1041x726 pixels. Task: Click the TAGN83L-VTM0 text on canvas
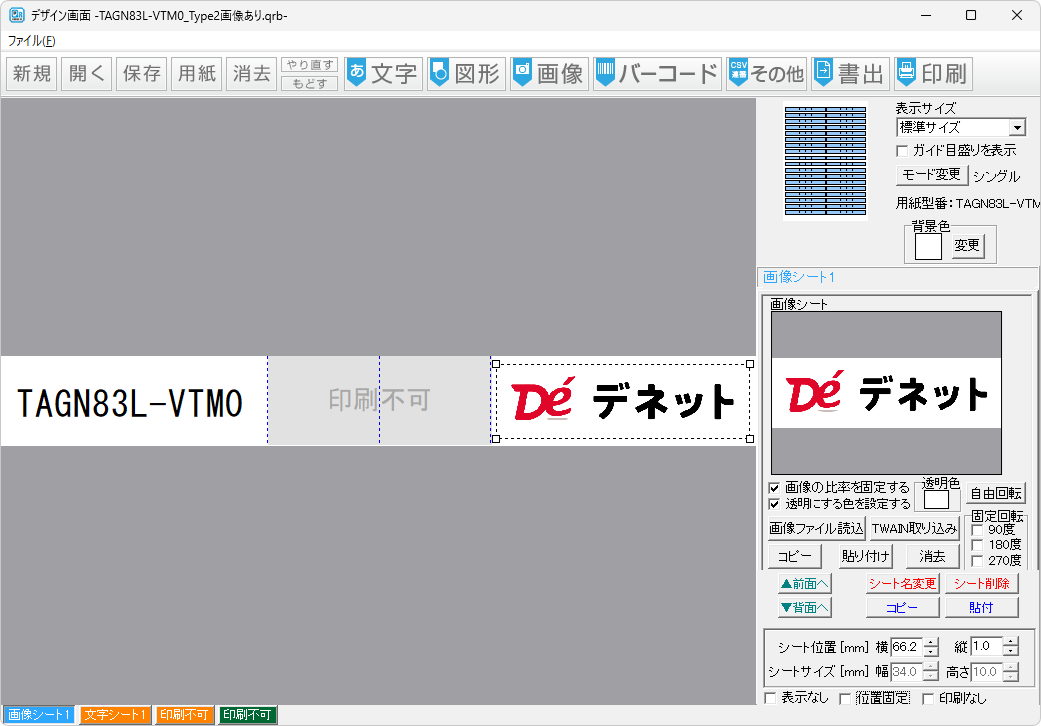tap(129, 403)
